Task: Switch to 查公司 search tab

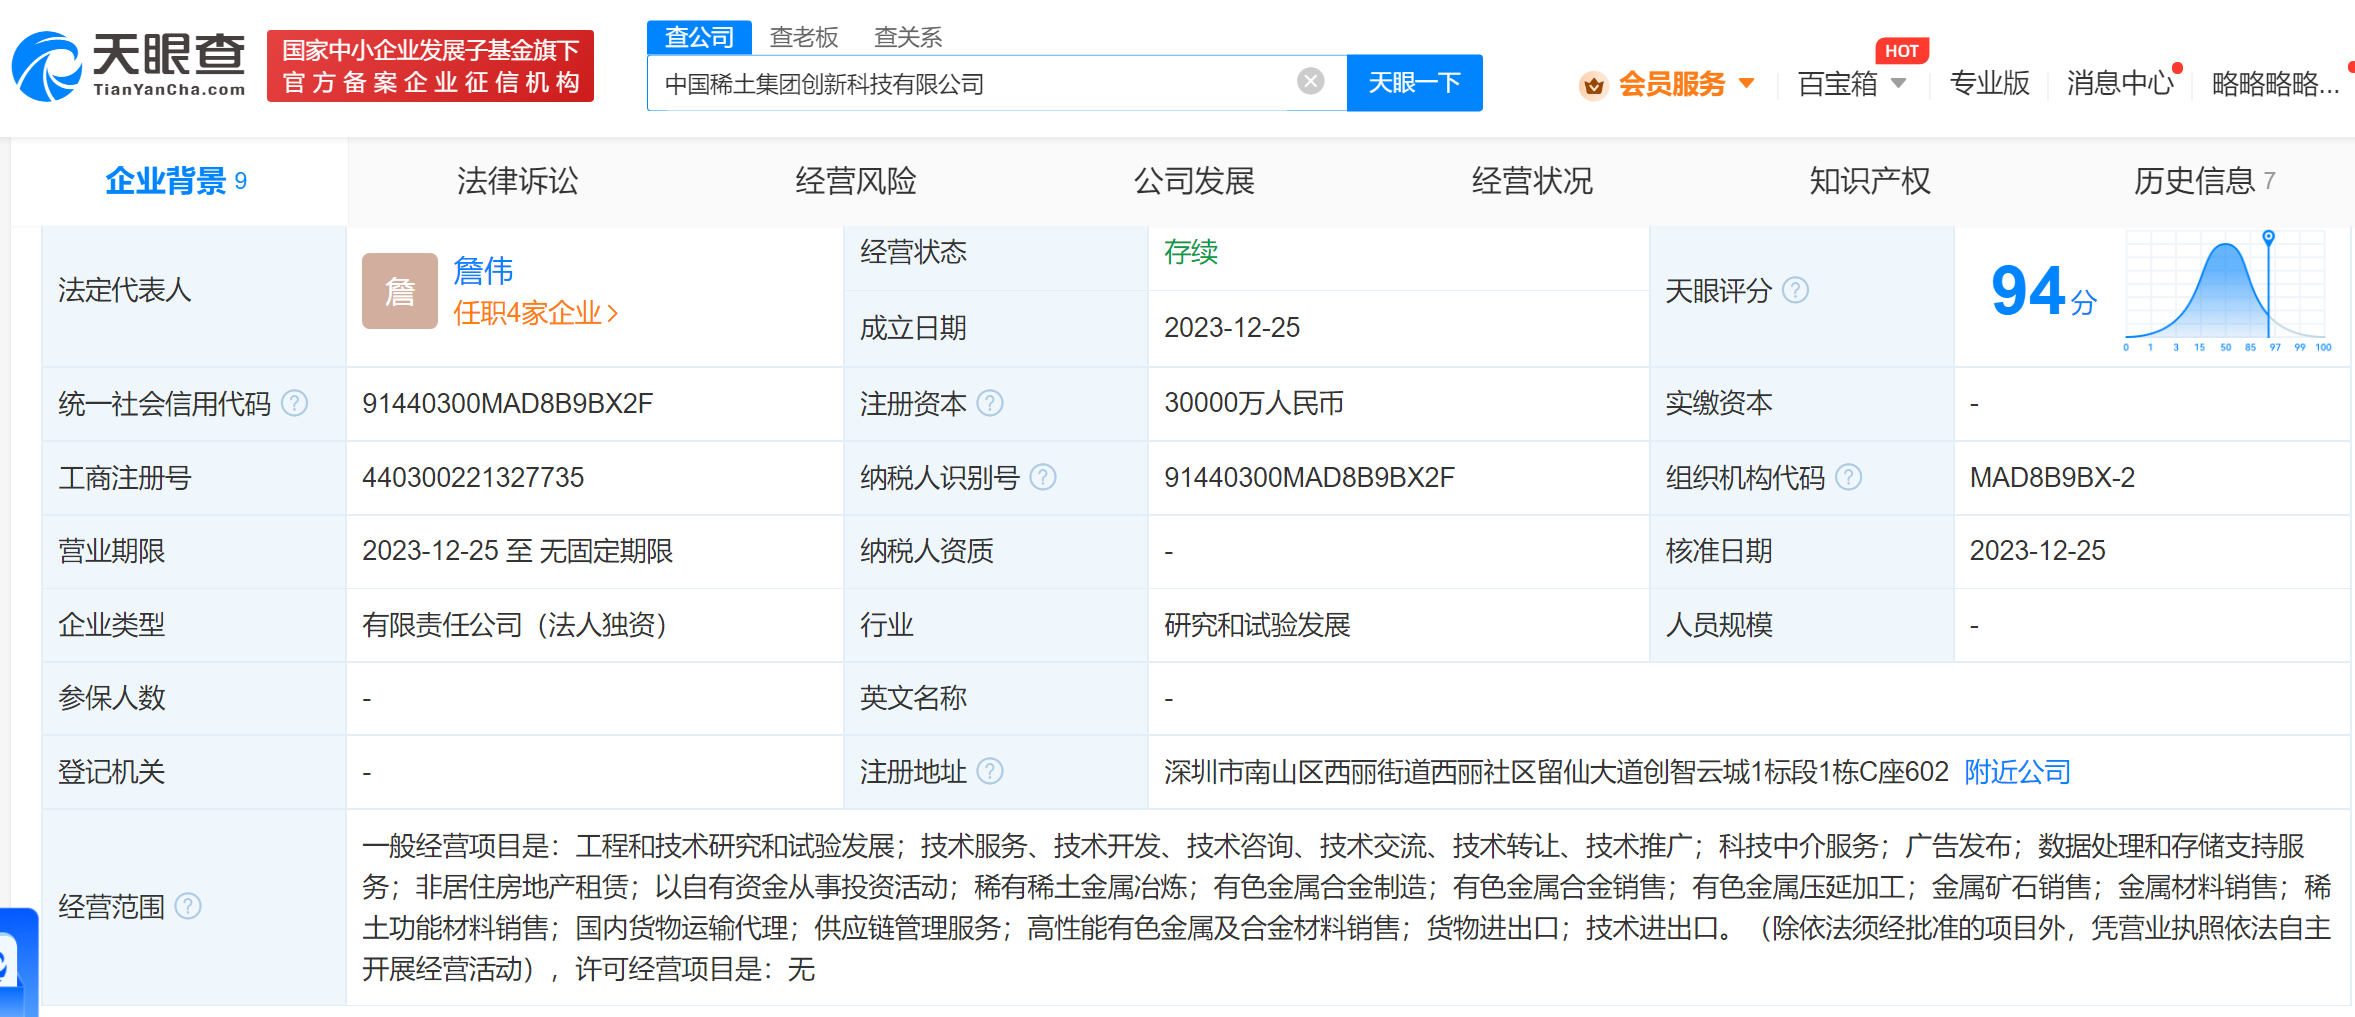Action: pyautogui.click(x=699, y=37)
